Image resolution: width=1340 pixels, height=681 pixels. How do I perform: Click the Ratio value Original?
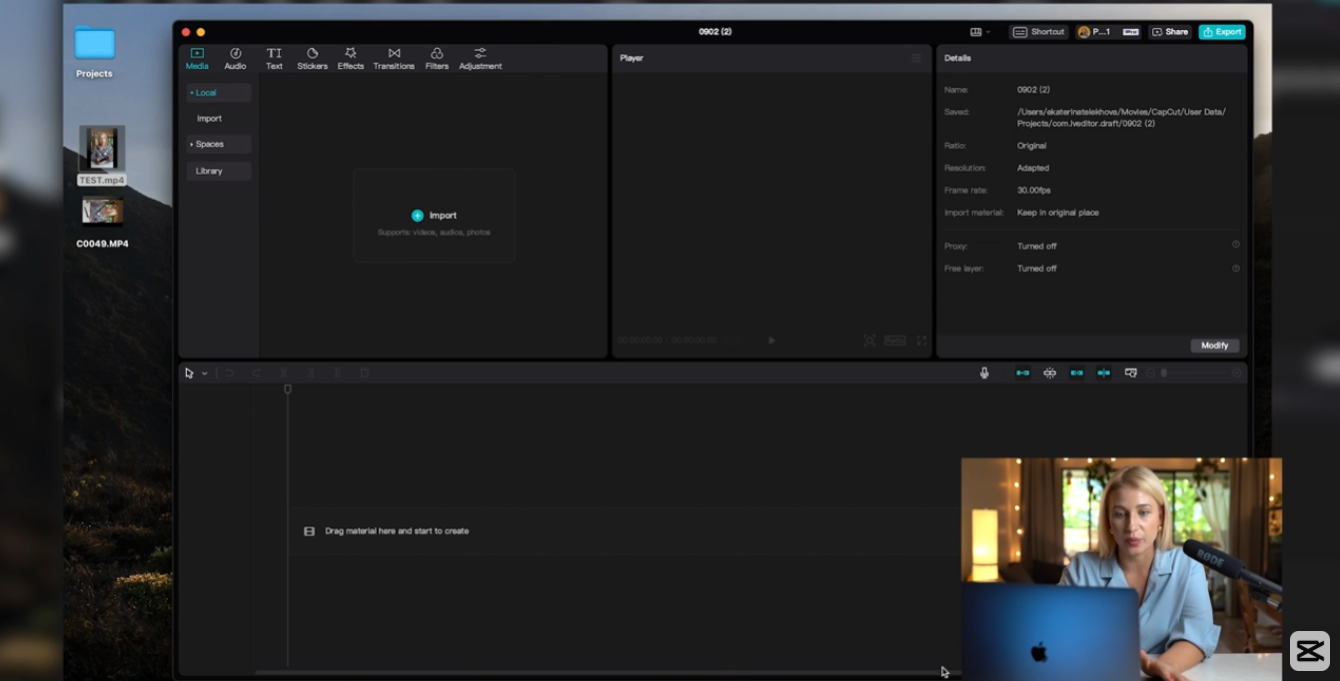pyautogui.click(x=1032, y=146)
